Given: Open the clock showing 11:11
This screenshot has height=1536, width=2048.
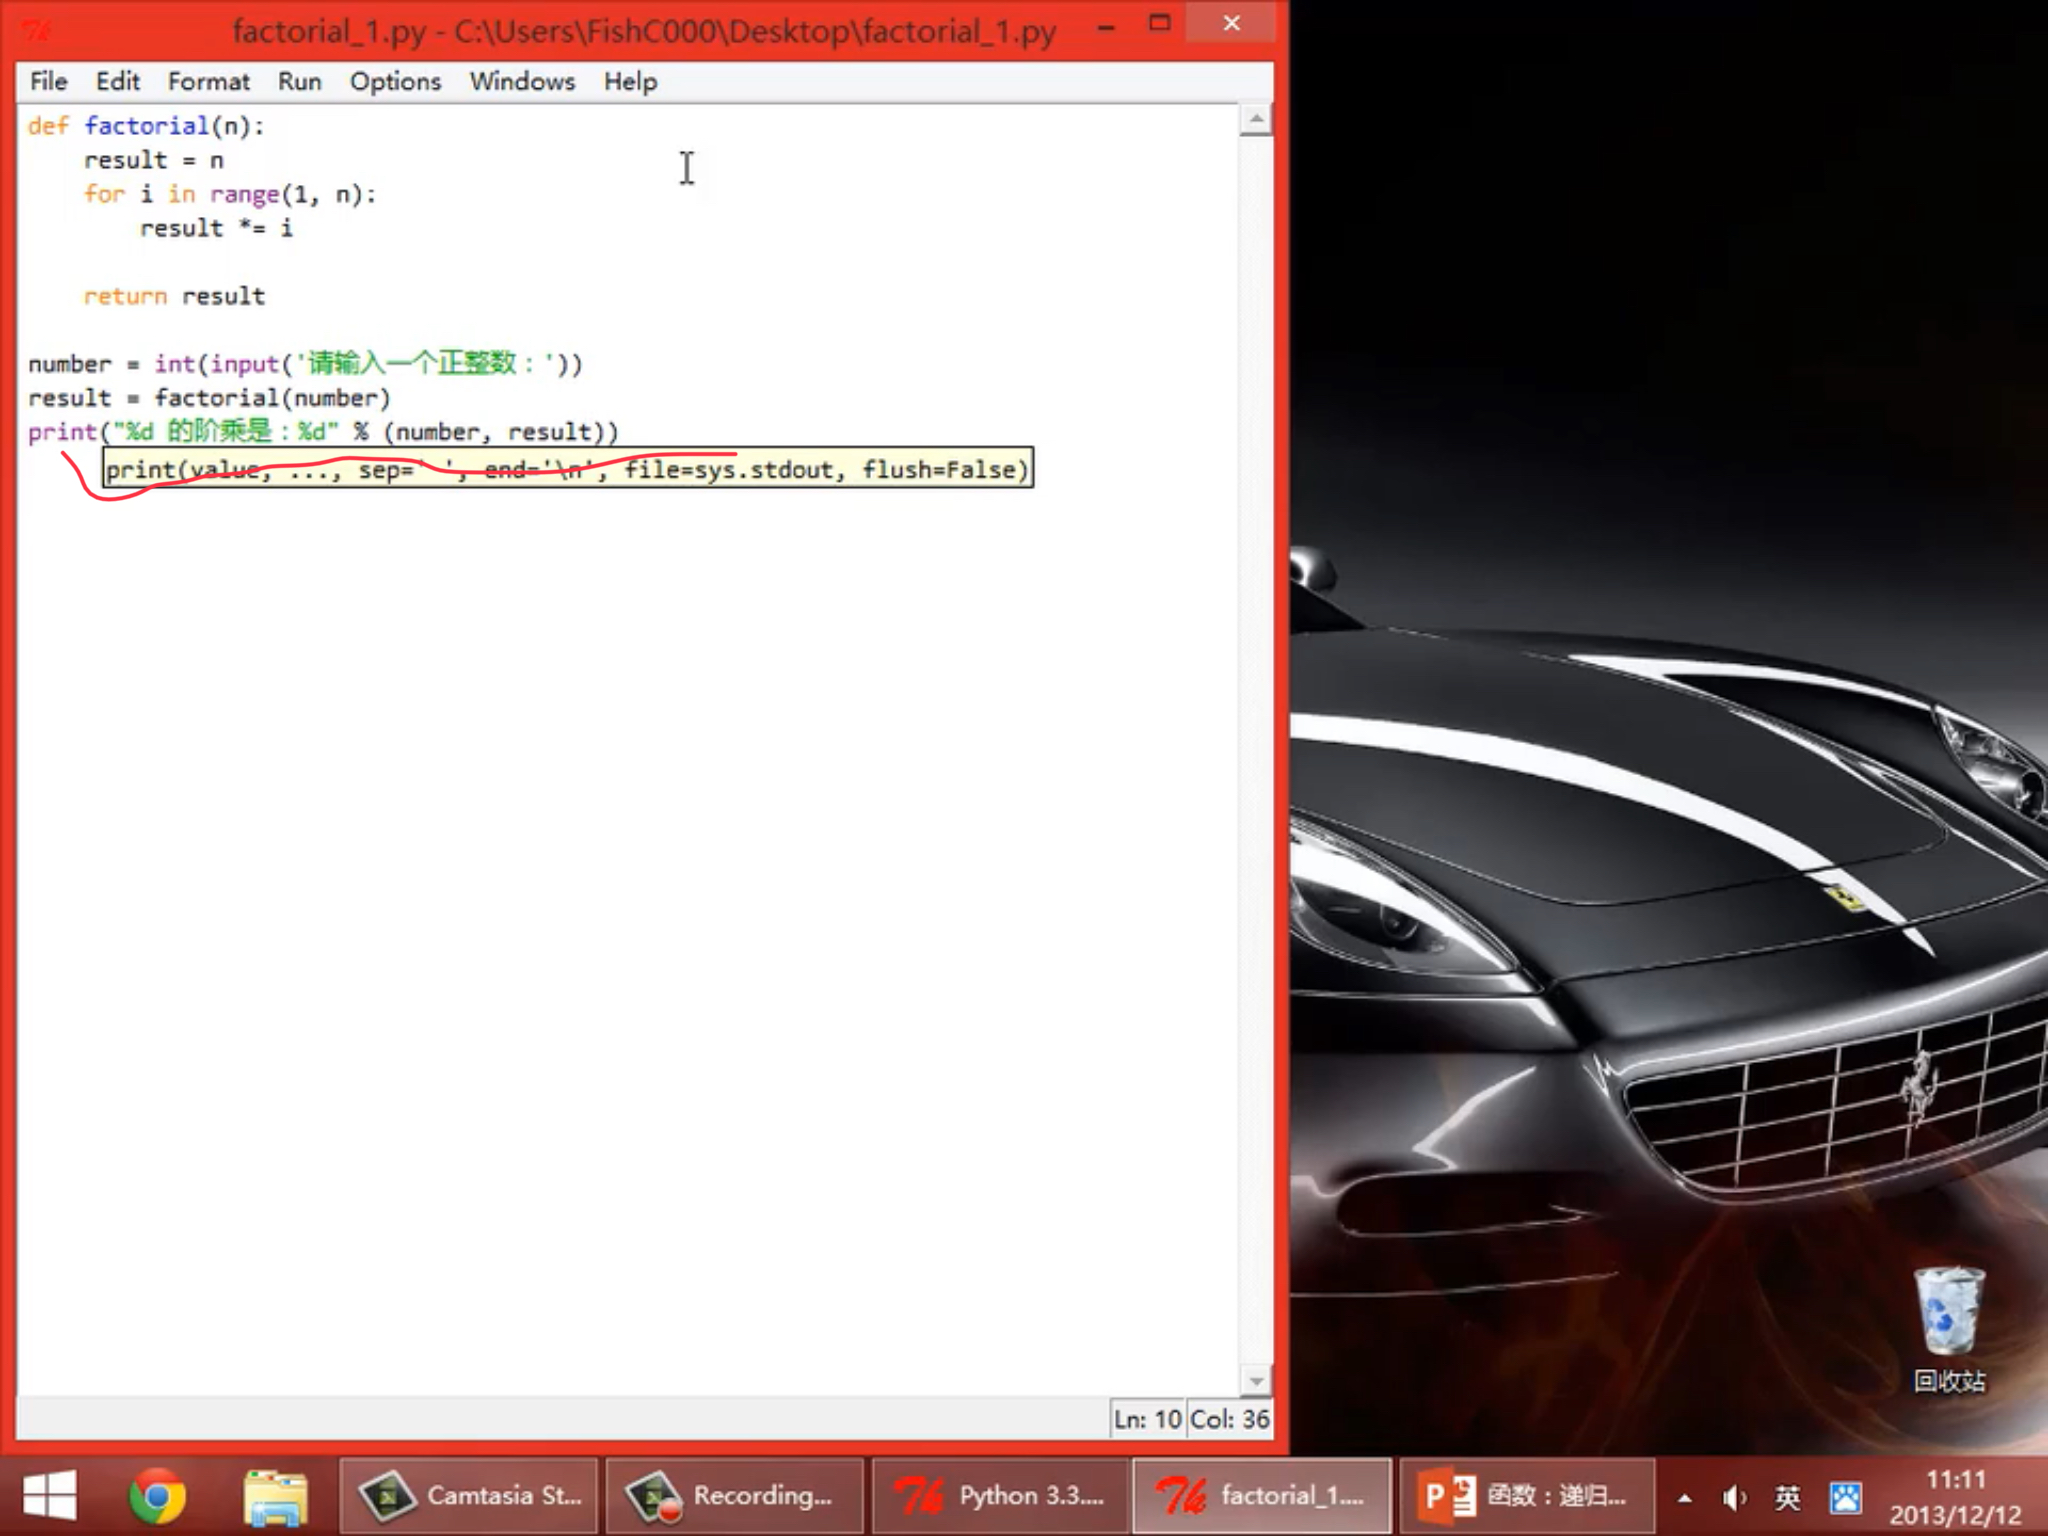Looking at the screenshot, I should (x=1955, y=1497).
